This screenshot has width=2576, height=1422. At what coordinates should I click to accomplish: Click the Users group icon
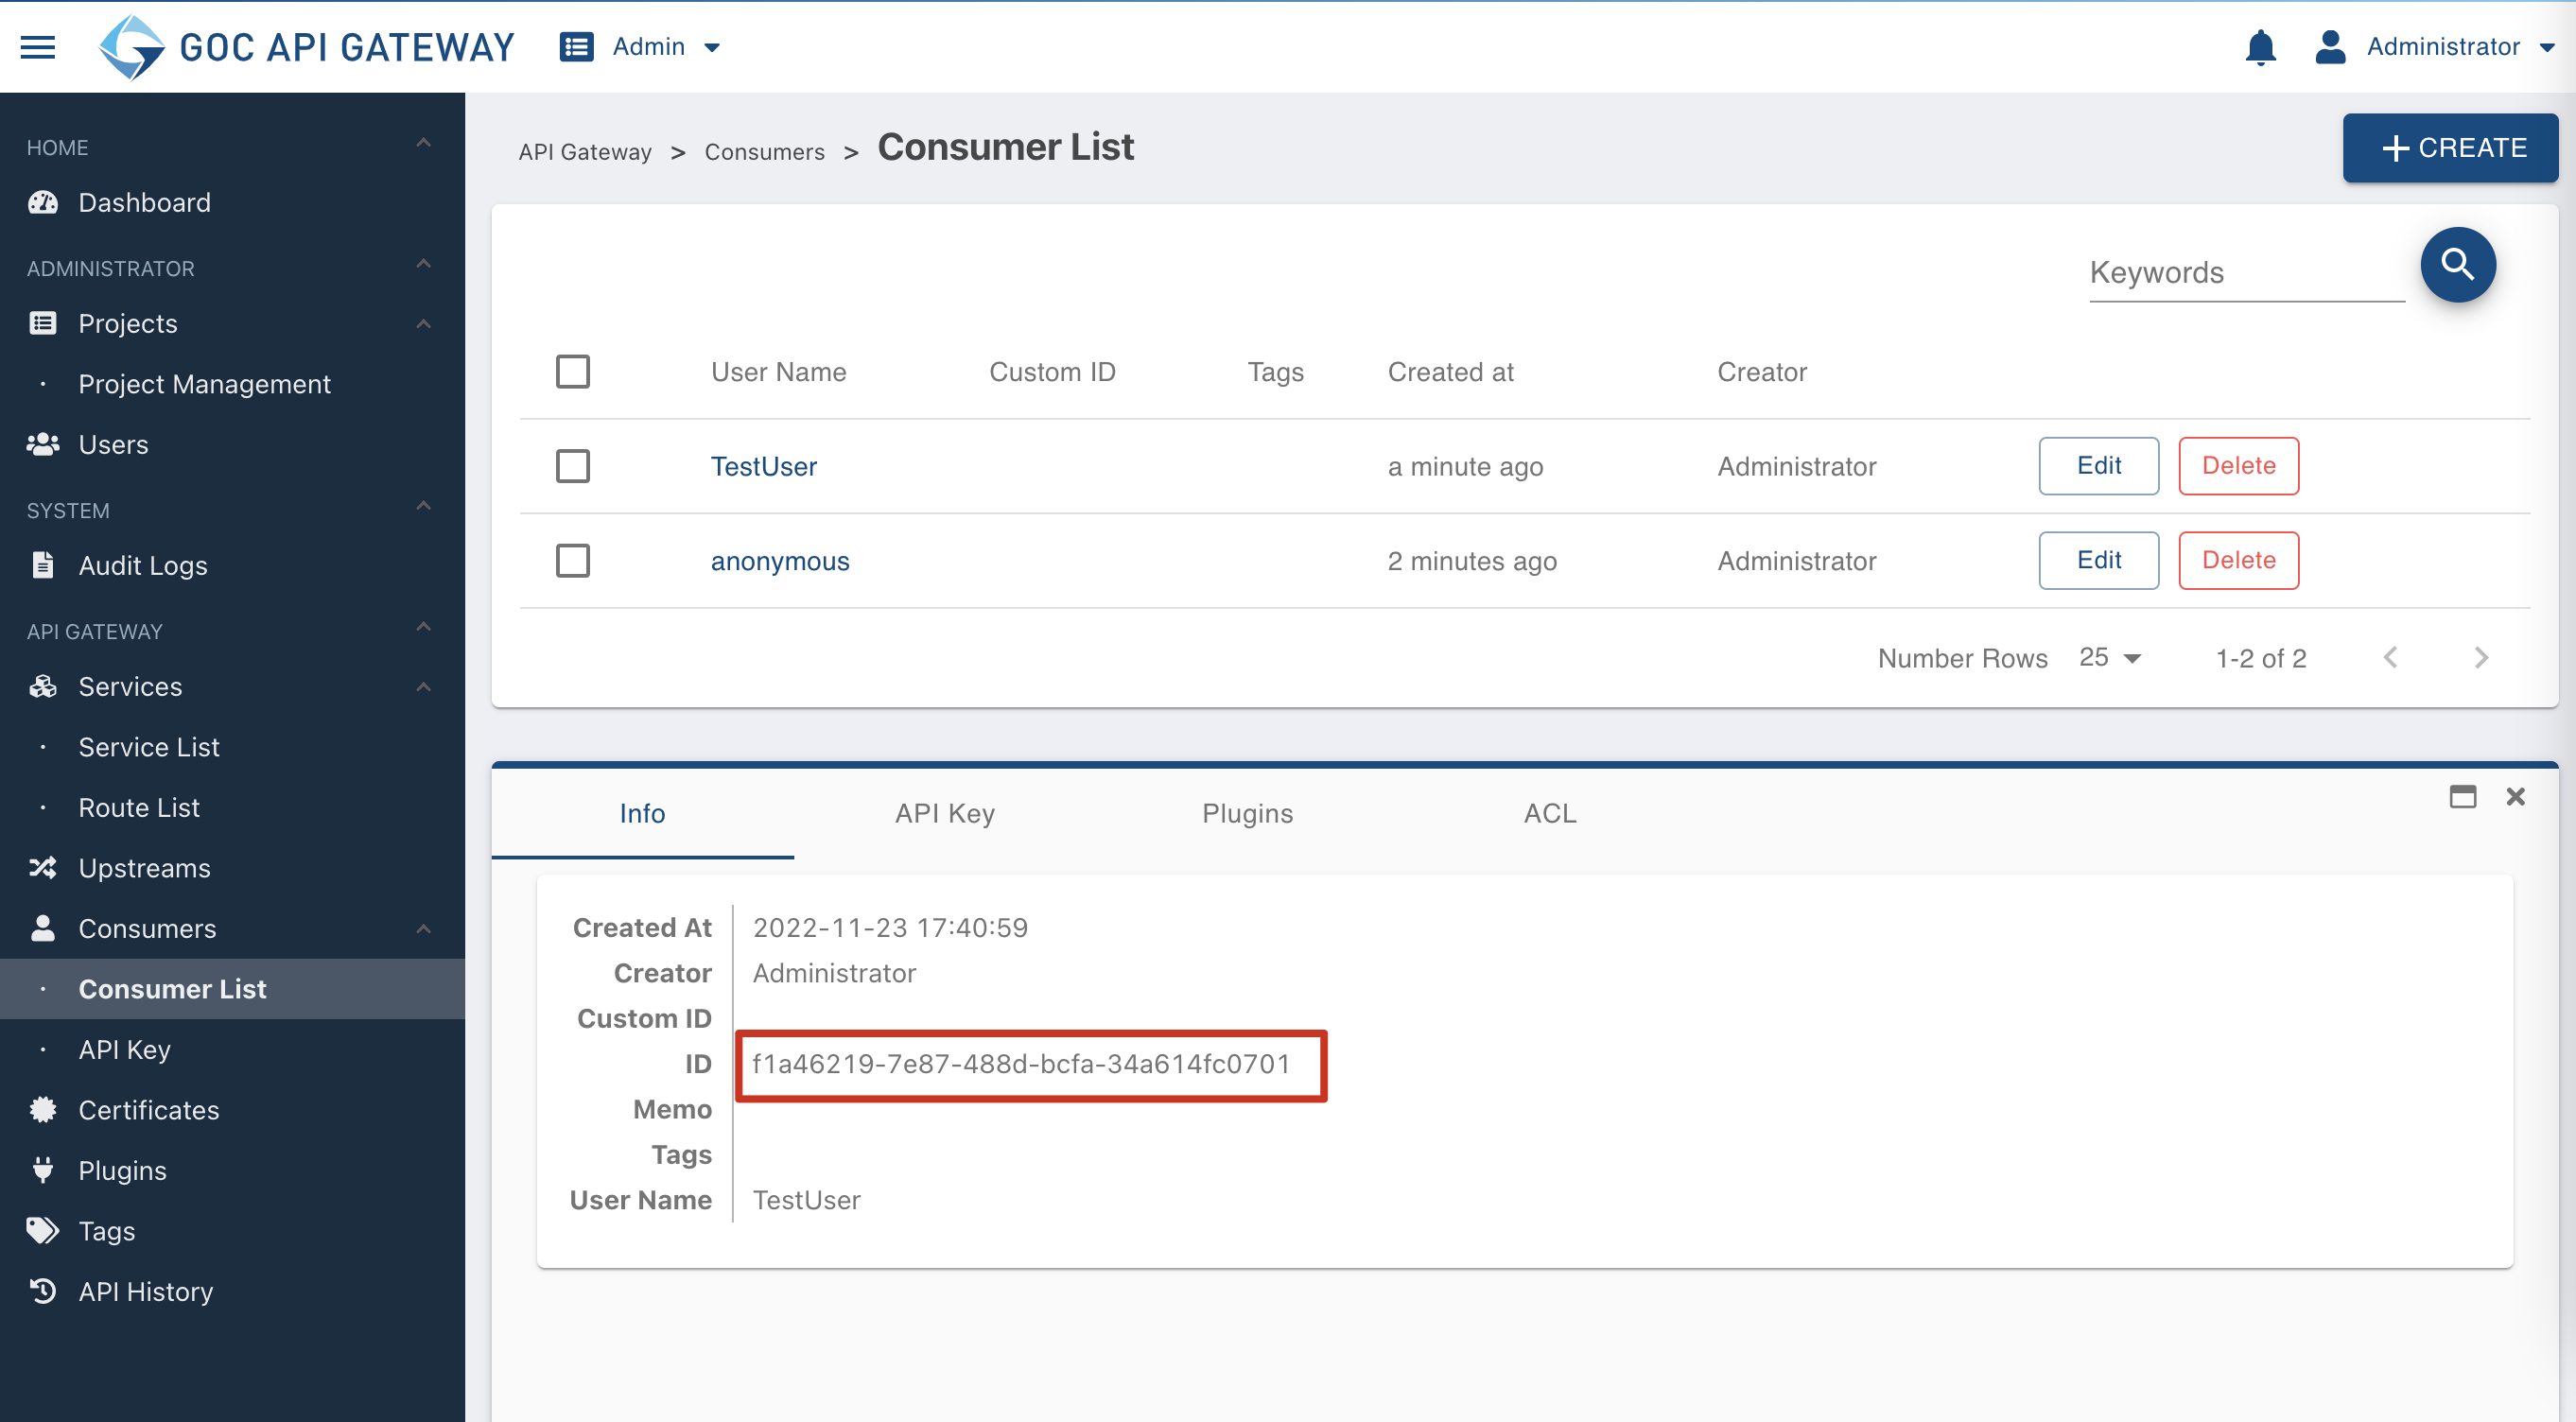43,444
